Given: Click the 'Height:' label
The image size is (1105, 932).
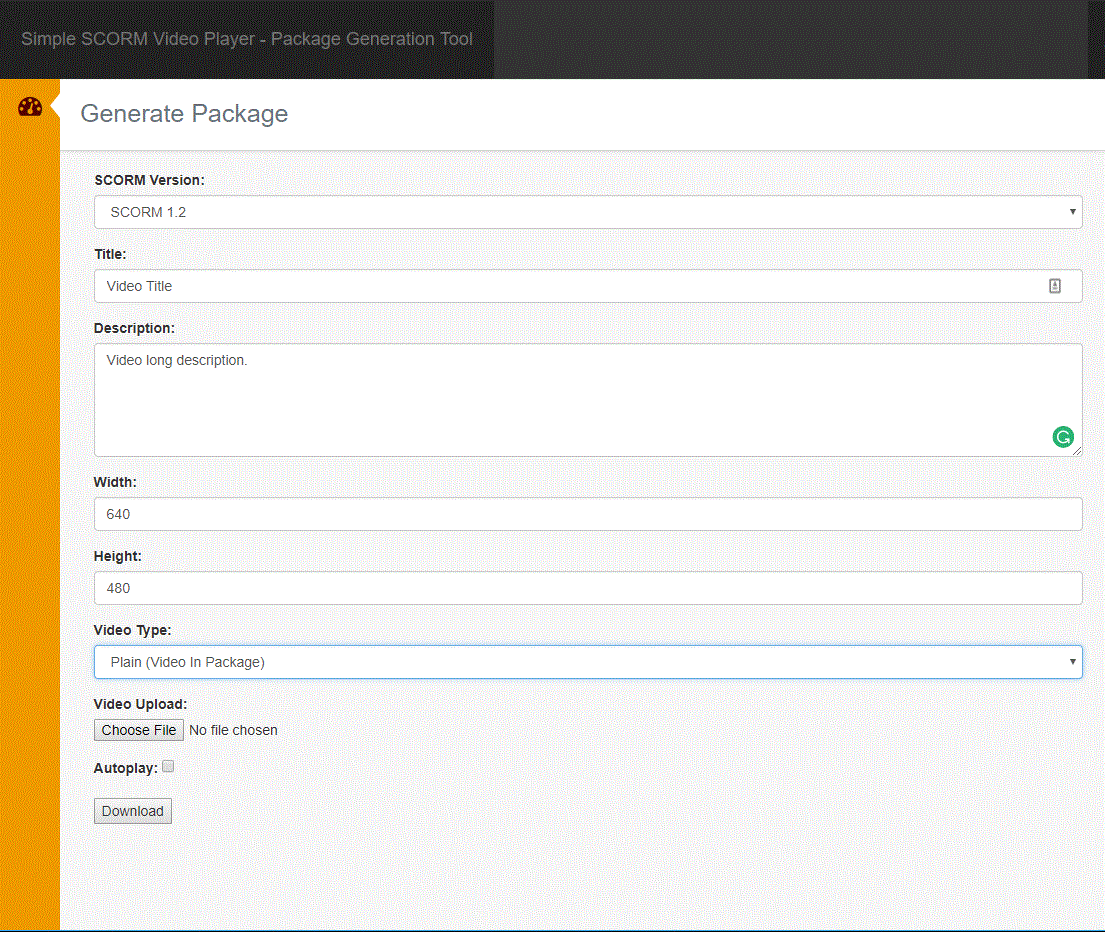Looking at the screenshot, I should (118, 557).
